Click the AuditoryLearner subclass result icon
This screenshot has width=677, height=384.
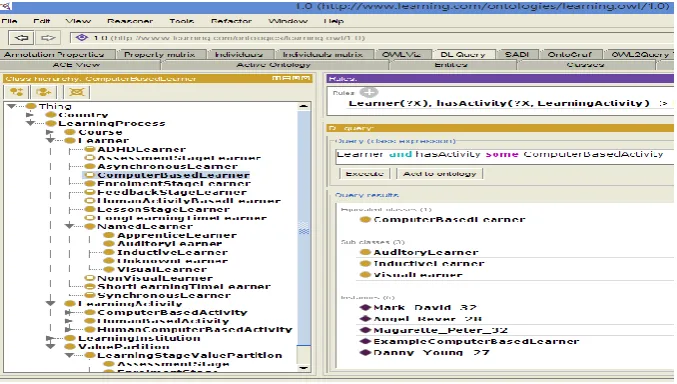(365, 252)
